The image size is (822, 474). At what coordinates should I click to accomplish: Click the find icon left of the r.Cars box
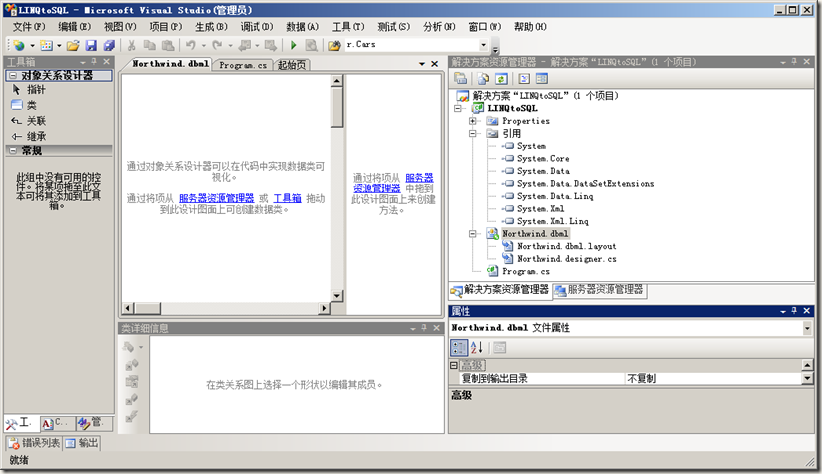click(334, 46)
